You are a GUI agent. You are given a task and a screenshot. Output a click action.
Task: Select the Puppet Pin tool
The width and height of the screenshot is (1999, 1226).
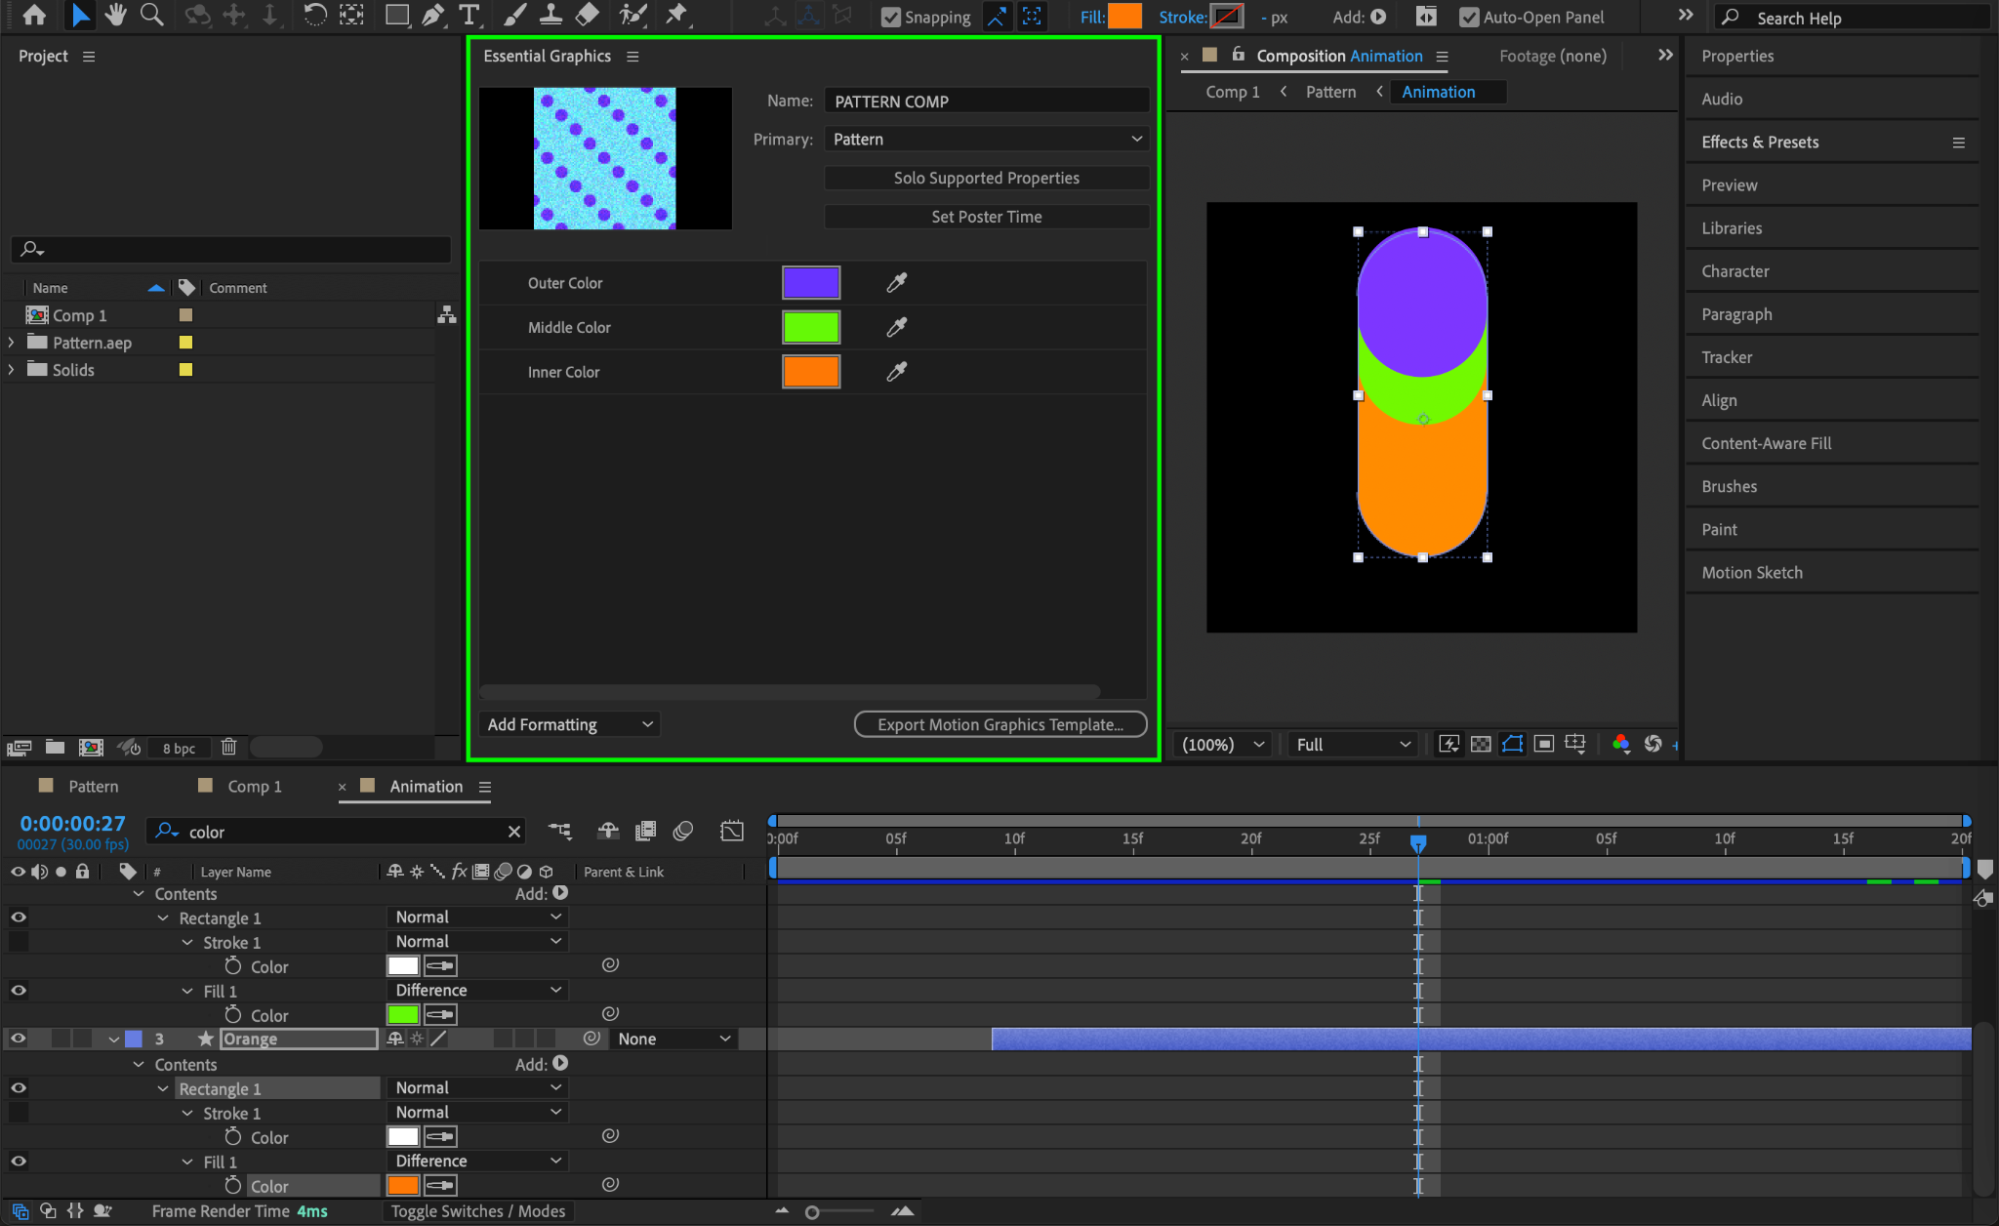tap(677, 15)
